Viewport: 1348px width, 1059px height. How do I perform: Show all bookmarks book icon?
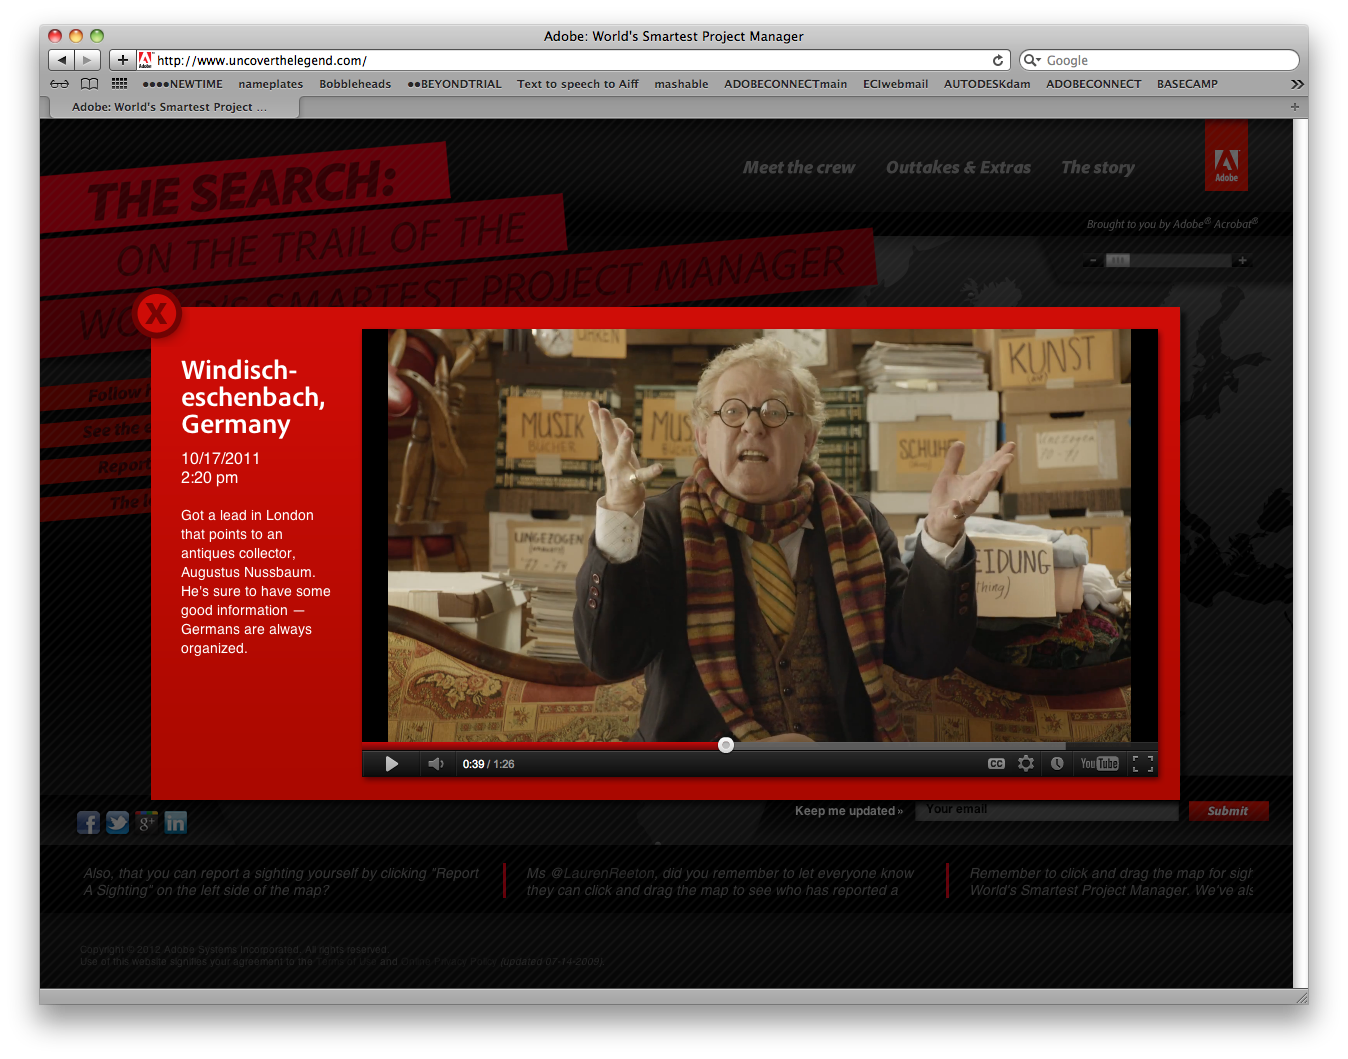90,84
